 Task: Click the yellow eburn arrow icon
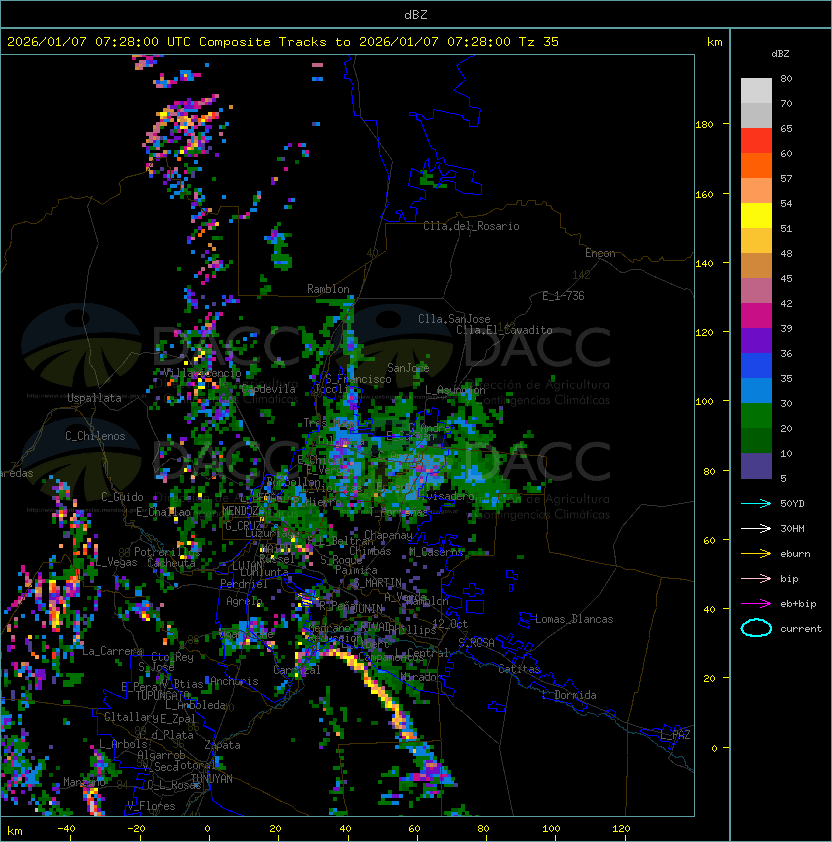[756, 554]
